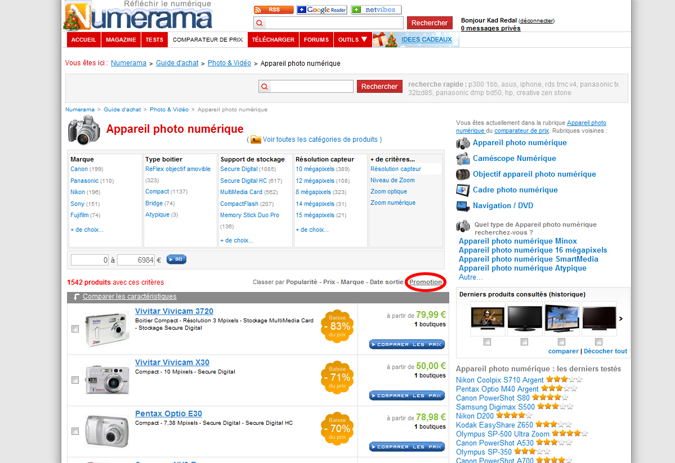Image resolution: width=675 pixels, height=463 pixels.
Task: Filter by brand Canon
Action: pyautogui.click(x=79, y=169)
